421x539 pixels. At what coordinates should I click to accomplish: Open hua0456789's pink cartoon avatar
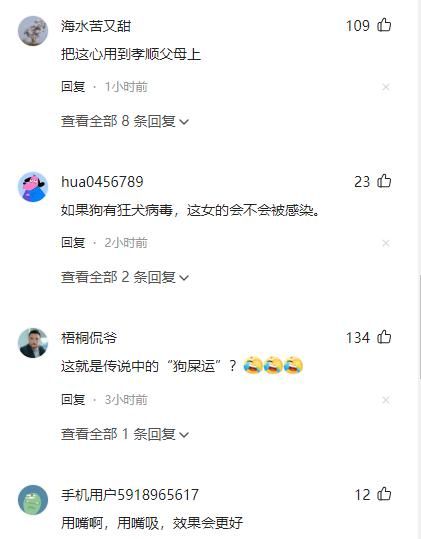click(33, 187)
